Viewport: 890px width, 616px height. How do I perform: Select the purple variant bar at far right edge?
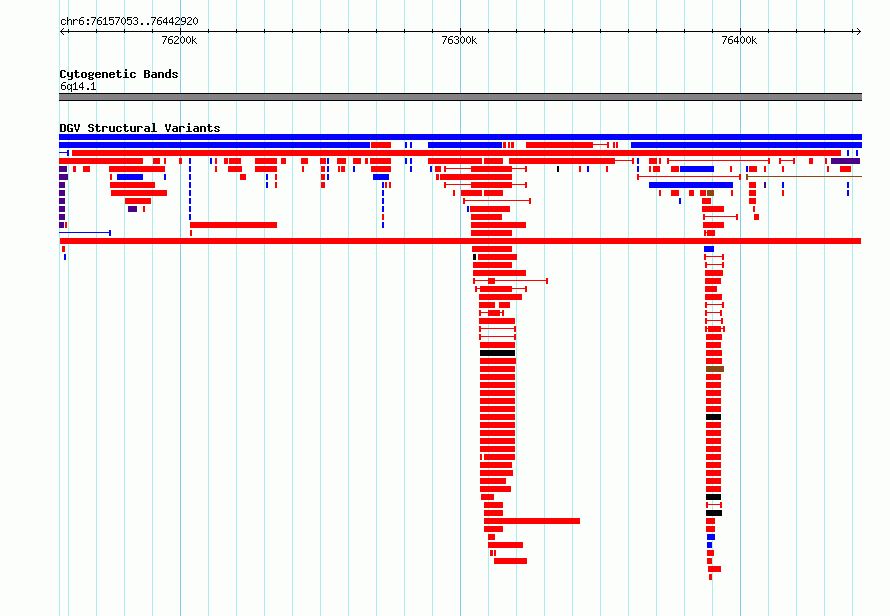[x=845, y=161]
